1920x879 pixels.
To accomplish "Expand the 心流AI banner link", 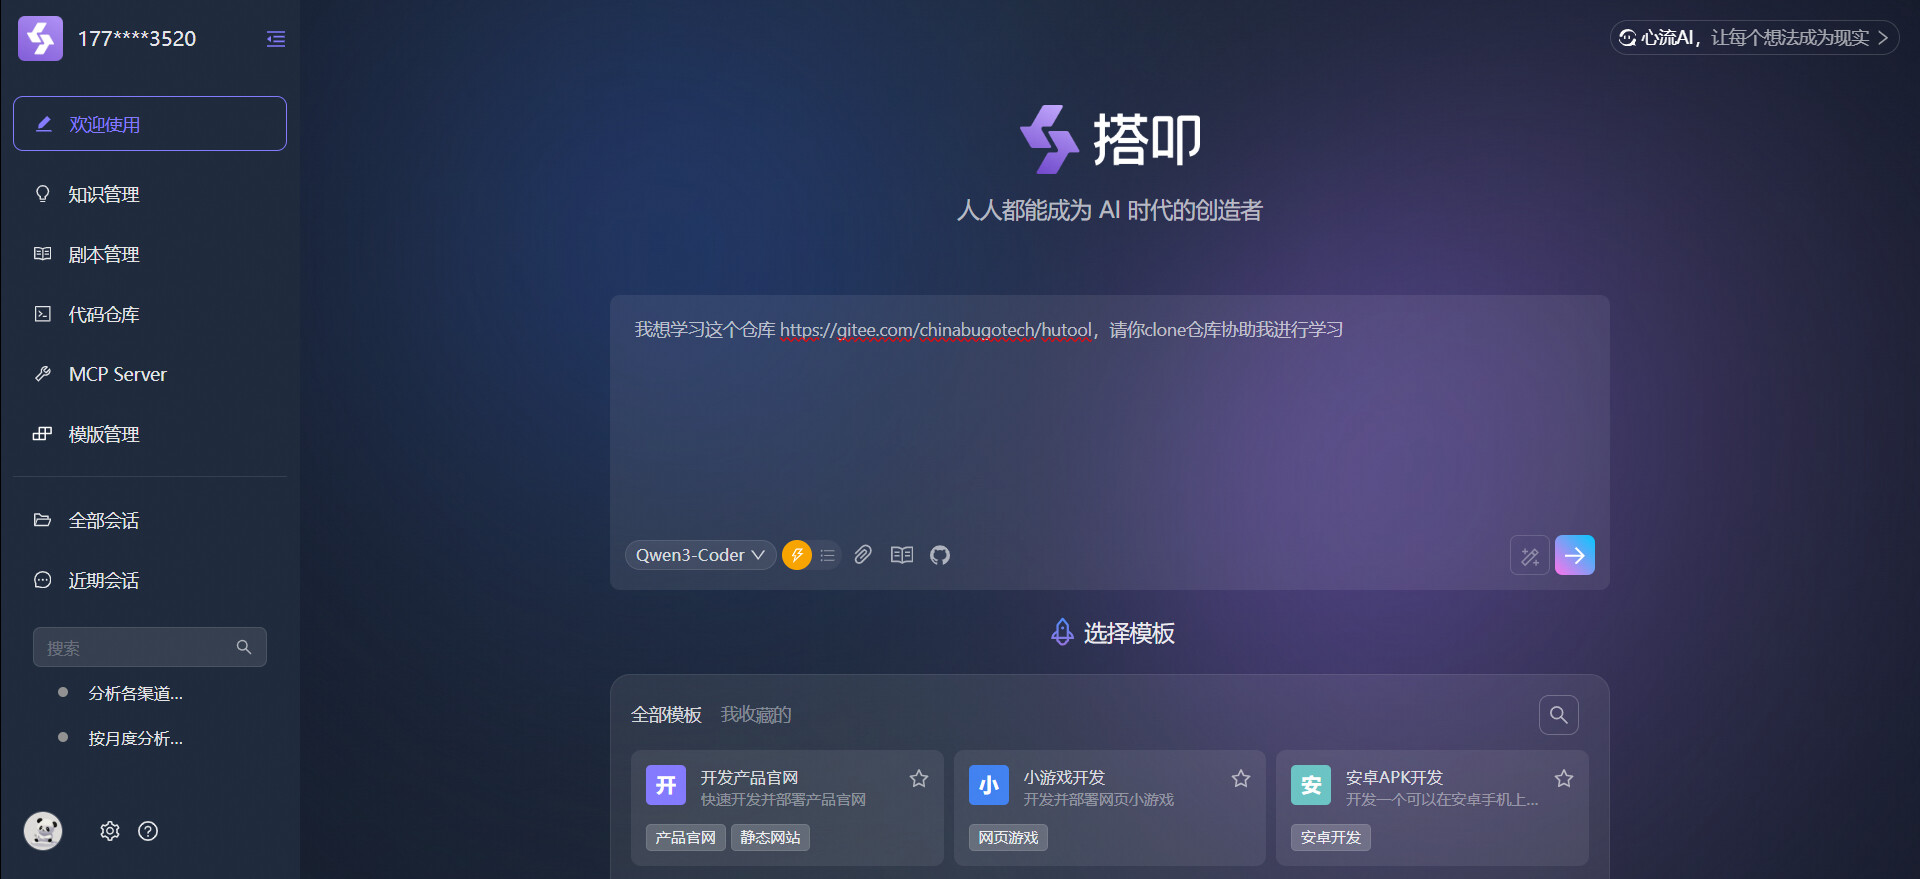I will 1754,38.
